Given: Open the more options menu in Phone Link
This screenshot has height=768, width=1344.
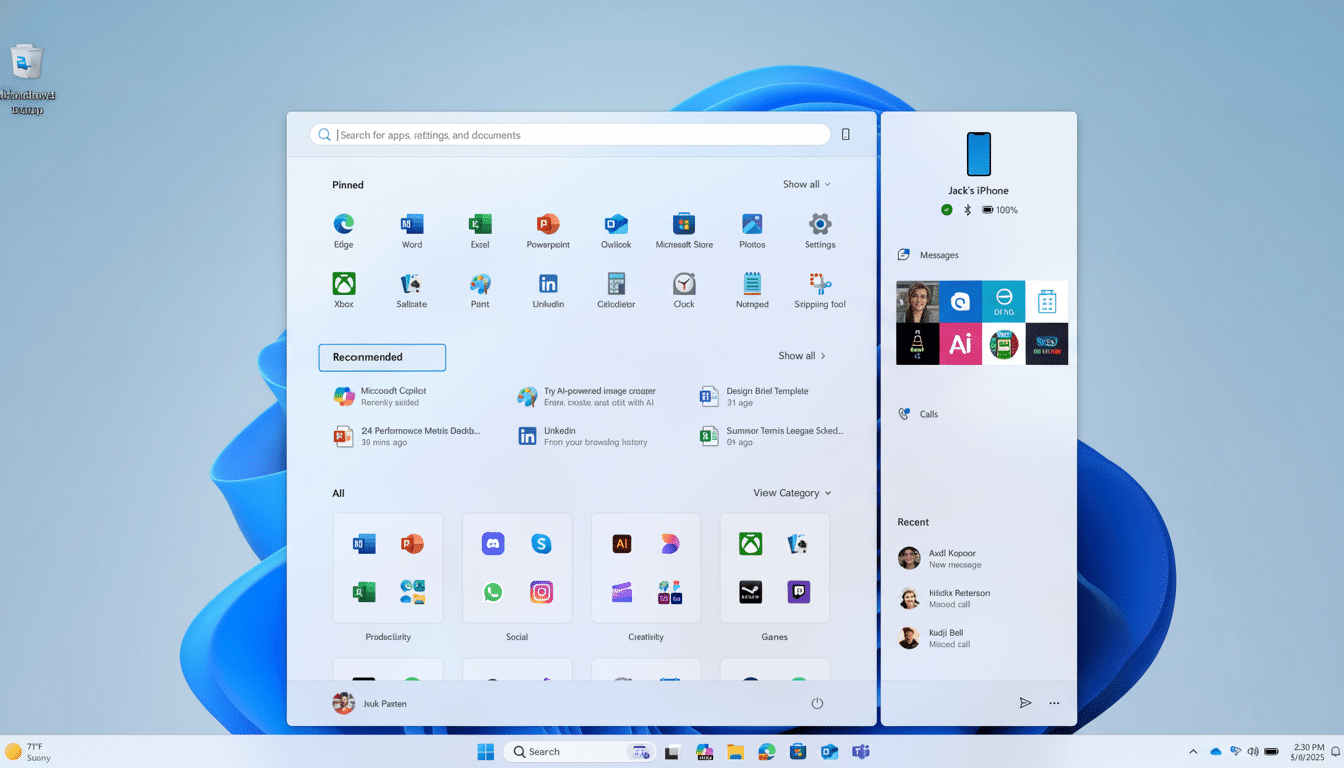Looking at the screenshot, I should click(1054, 703).
